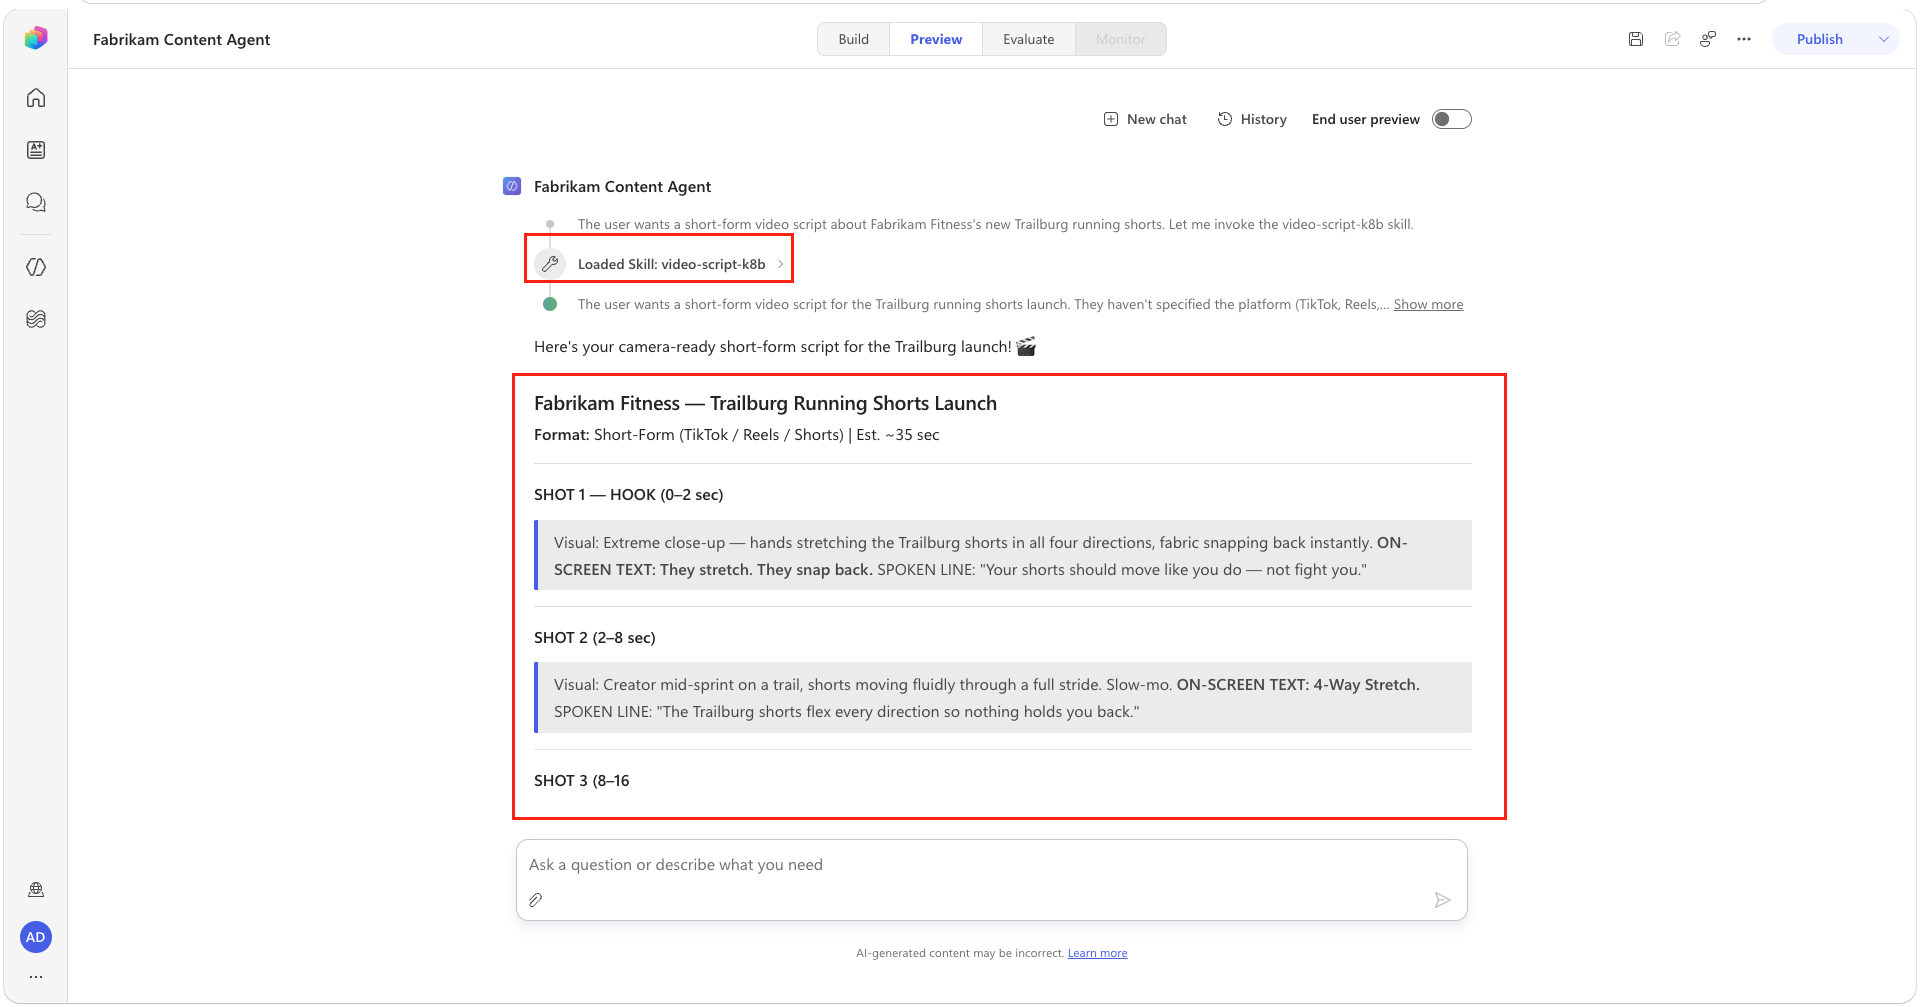Click the share icon in top bar
The height and width of the screenshot is (1007, 1920).
(x=1672, y=39)
